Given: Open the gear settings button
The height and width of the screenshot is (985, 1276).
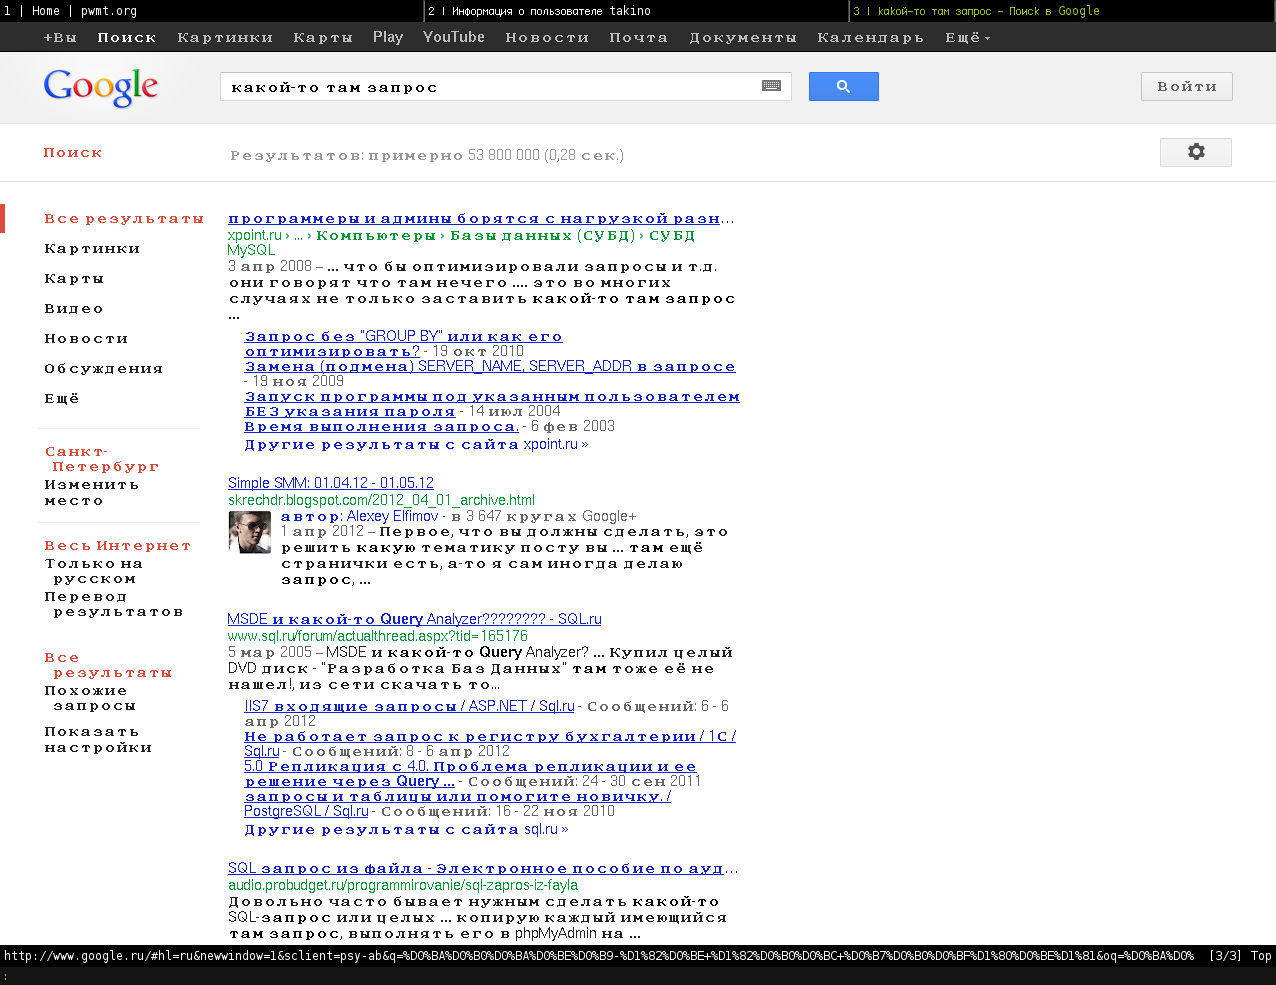Looking at the screenshot, I should tap(1195, 152).
